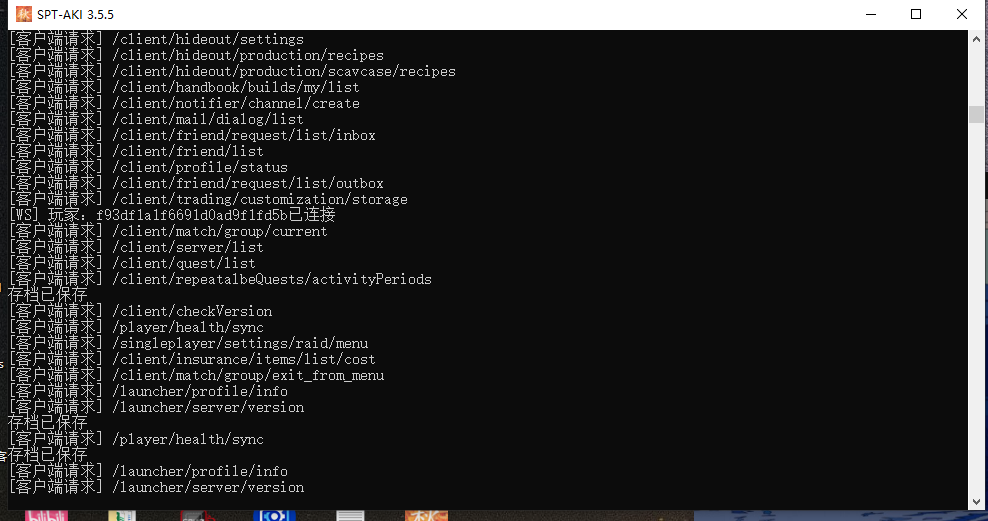Screen dimensions: 988x521
Task: Select the /singleplayer/settings/raid/menu line
Action: tap(240, 343)
